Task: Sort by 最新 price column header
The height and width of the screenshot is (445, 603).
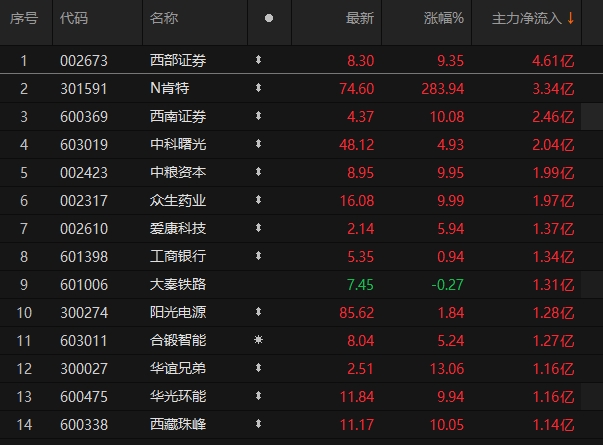Action: [x=360, y=18]
